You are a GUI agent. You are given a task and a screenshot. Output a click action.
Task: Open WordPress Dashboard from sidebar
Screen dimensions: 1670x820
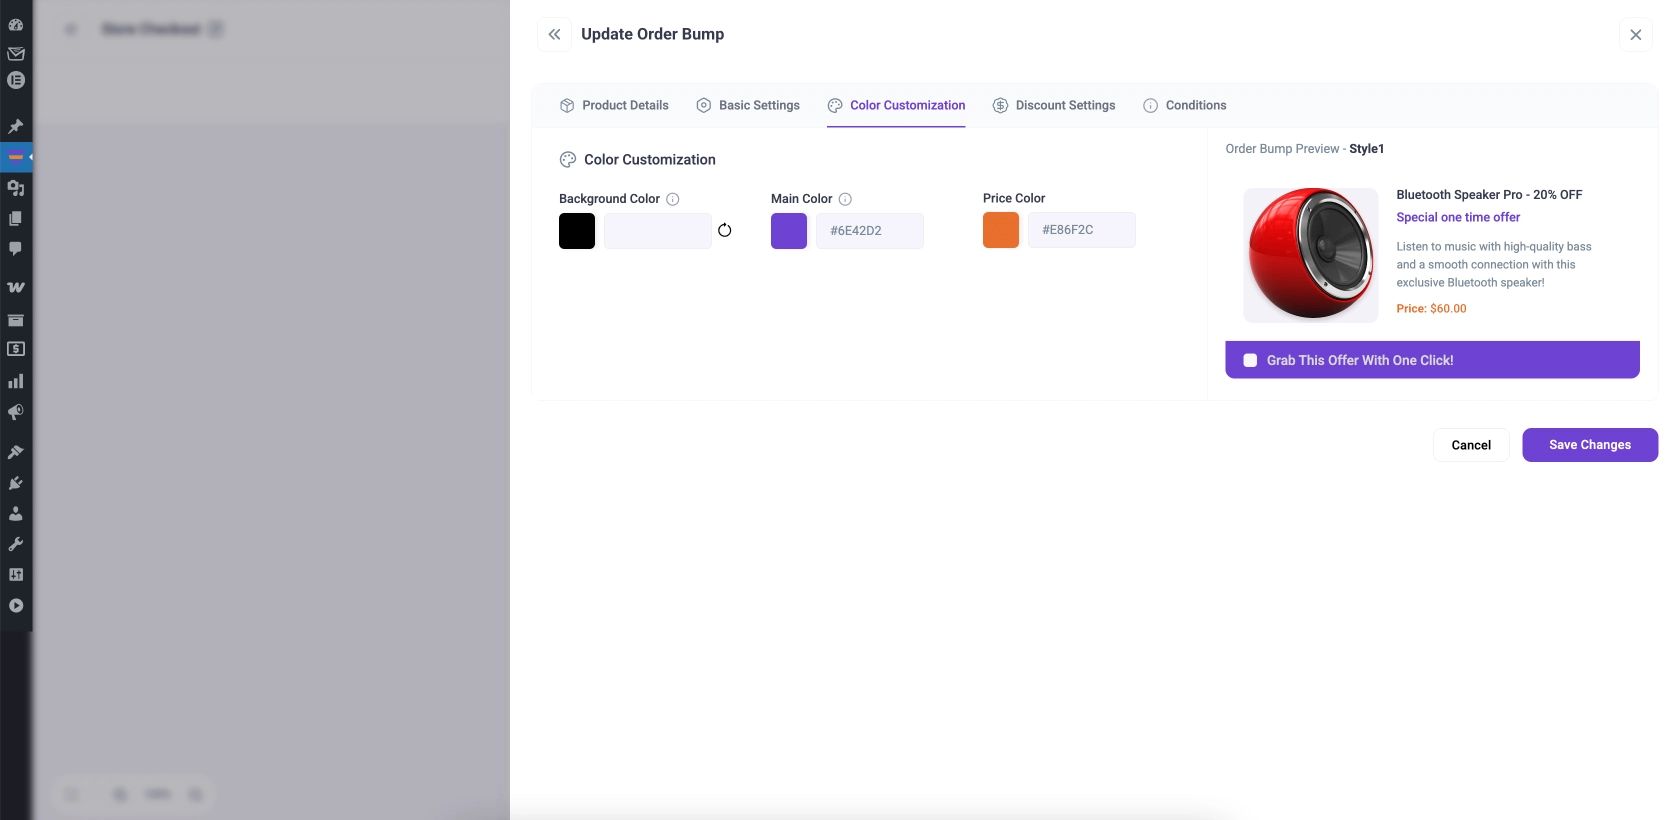tap(16, 24)
